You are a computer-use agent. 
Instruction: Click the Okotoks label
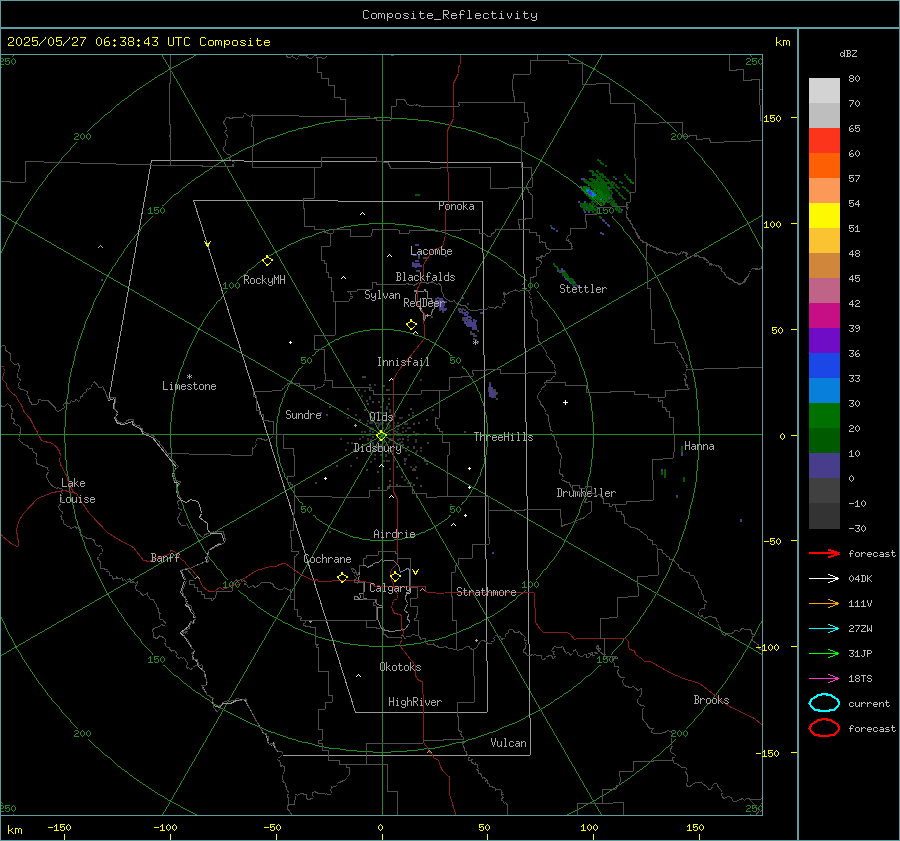coord(400,667)
